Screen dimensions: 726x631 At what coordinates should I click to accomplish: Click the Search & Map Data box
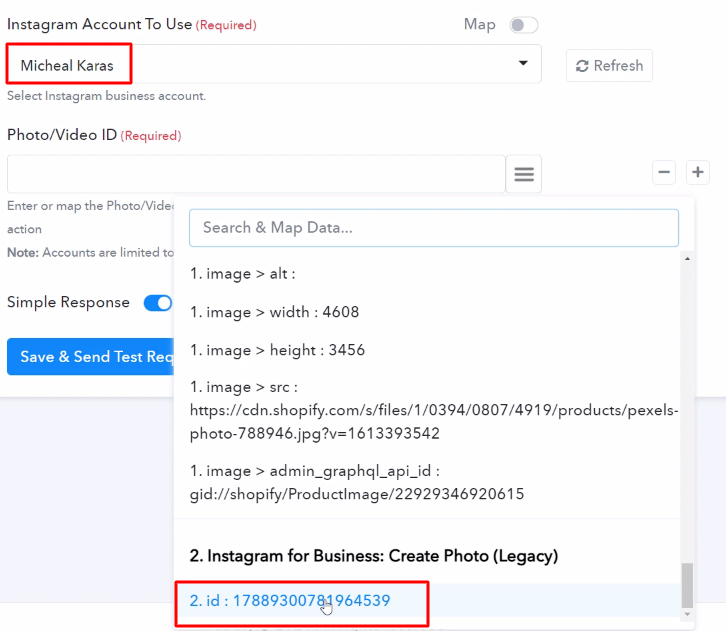point(434,228)
